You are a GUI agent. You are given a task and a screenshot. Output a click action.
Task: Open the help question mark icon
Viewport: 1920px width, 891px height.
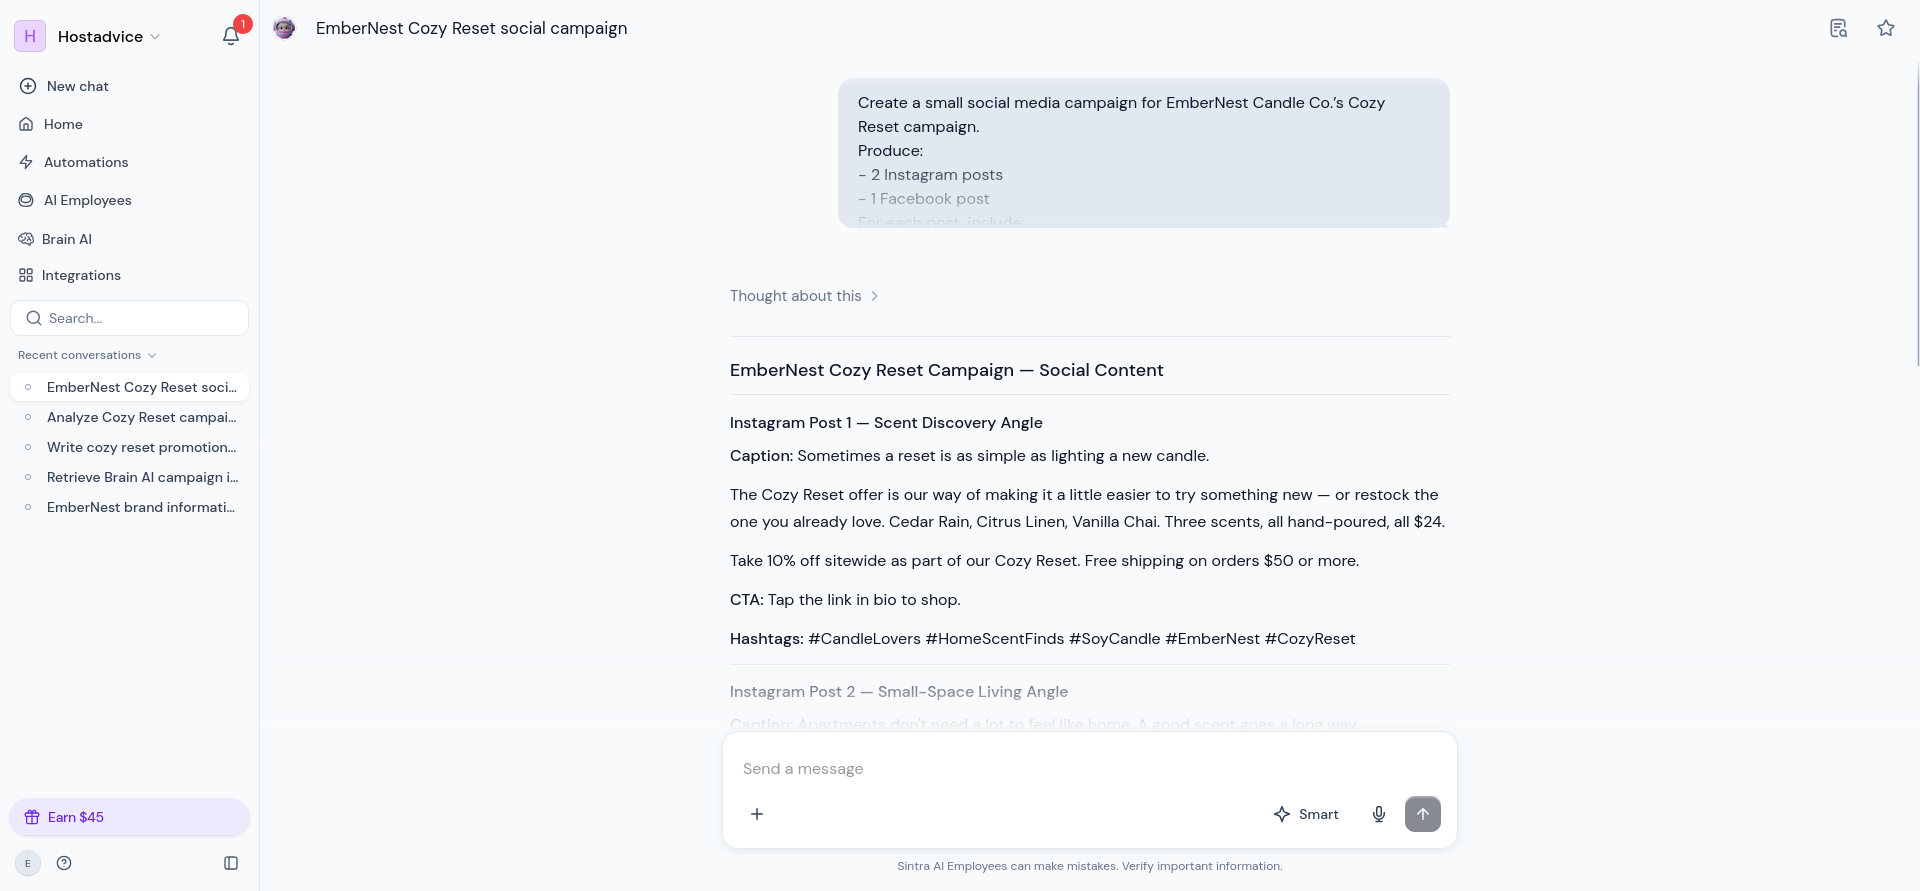click(x=64, y=863)
